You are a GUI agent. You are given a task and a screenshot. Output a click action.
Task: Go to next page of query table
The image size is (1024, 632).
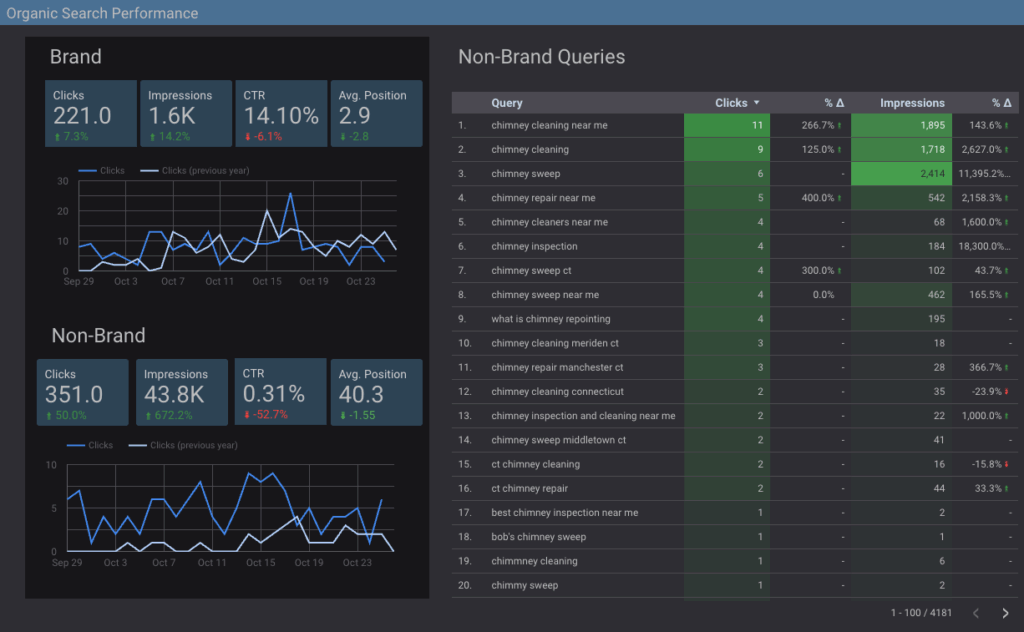point(1005,613)
